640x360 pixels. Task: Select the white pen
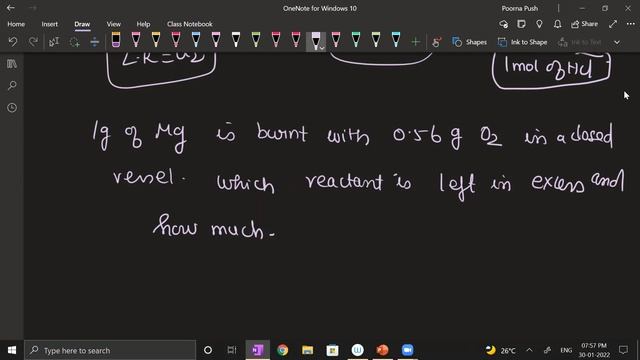pyautogui.click(x=236, y=40)
